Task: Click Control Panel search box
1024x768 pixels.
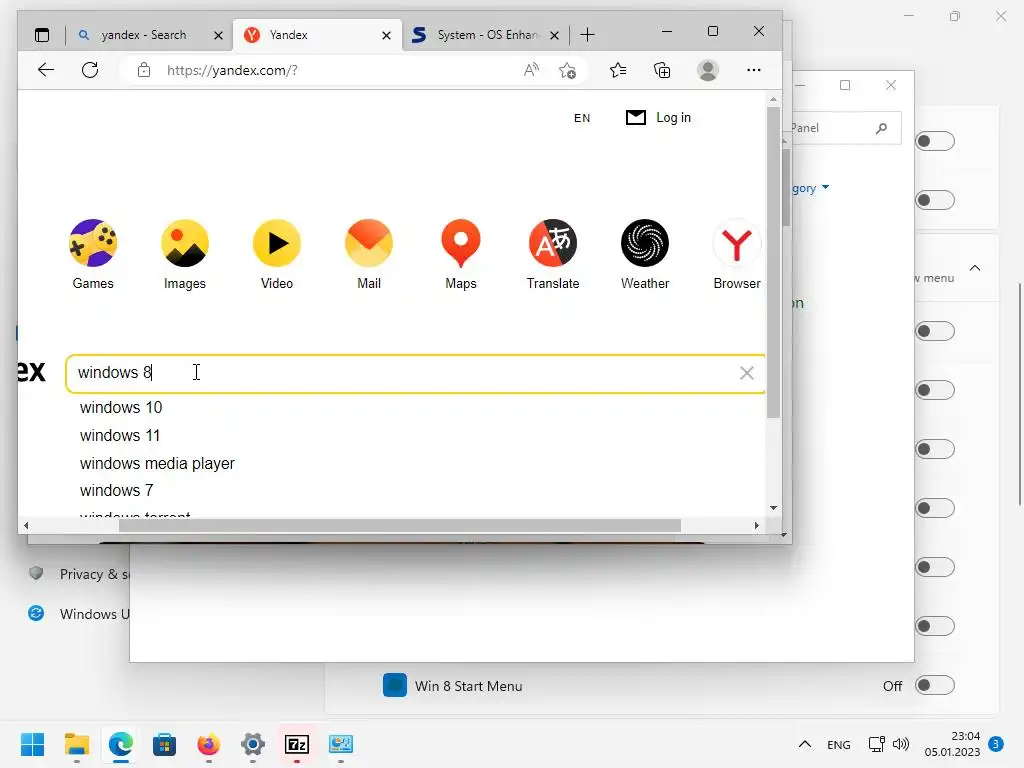Action: coord(846,128)
